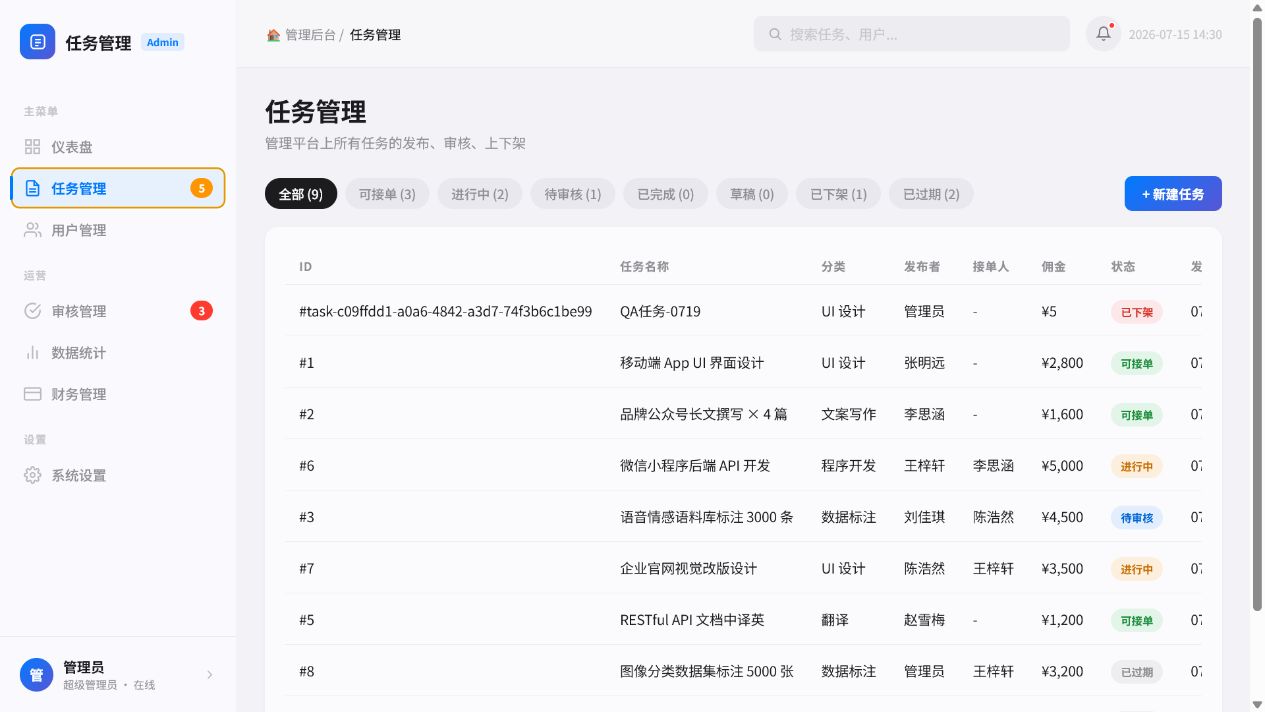The height and width of the screenshot is (712, 1265).
Task: Open 系统设置 in the sidebar
Action: click(x=118, y=476)
